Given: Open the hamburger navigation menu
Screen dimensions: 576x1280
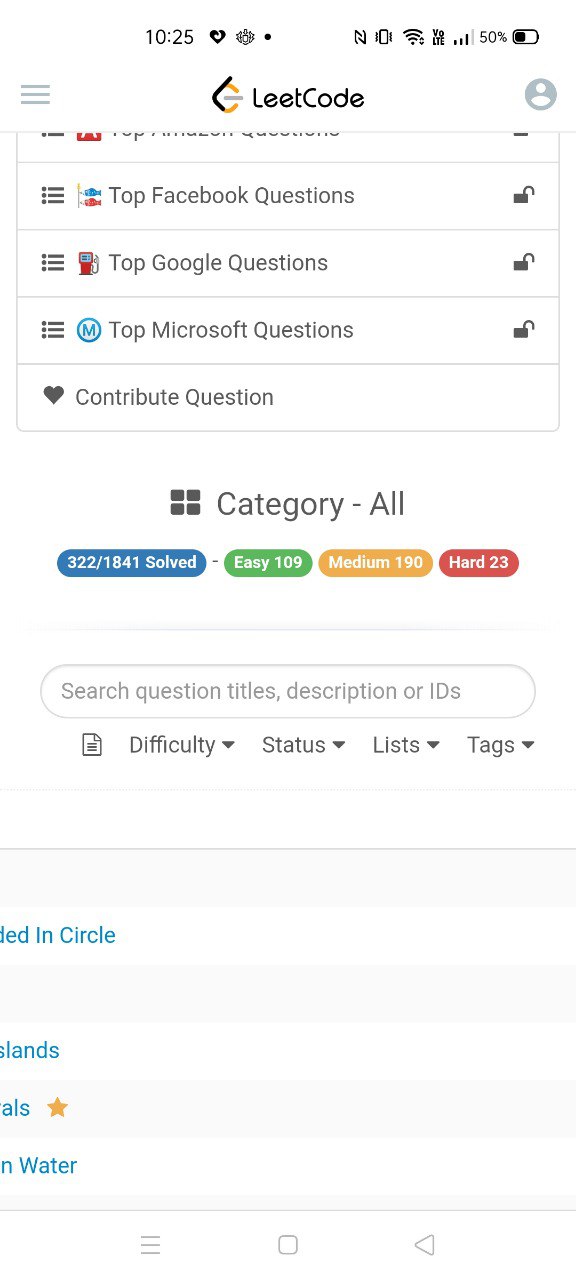Looking at the screenshot, I should click(x=35, y=95).
